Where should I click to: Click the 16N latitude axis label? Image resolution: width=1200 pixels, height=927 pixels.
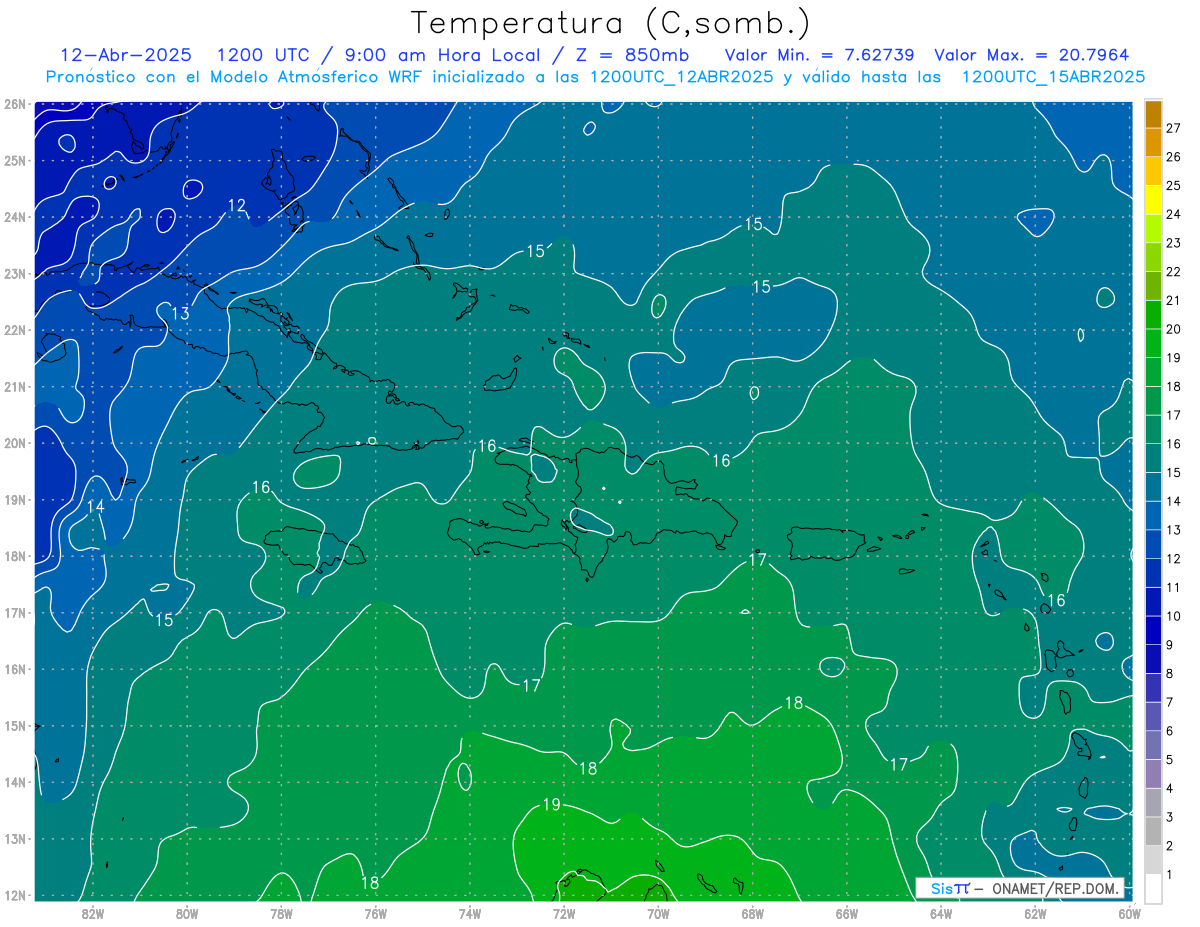(14, 669)
